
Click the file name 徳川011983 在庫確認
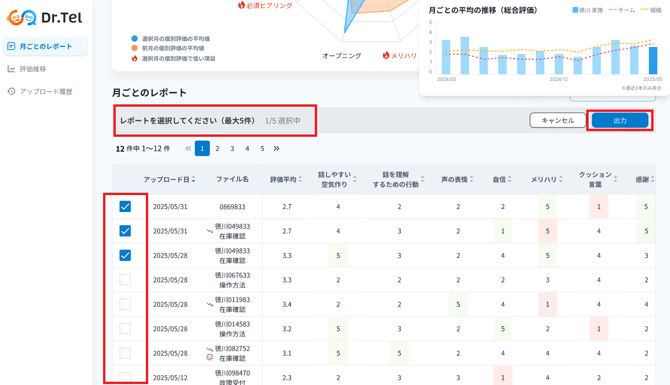click(232, 304)
